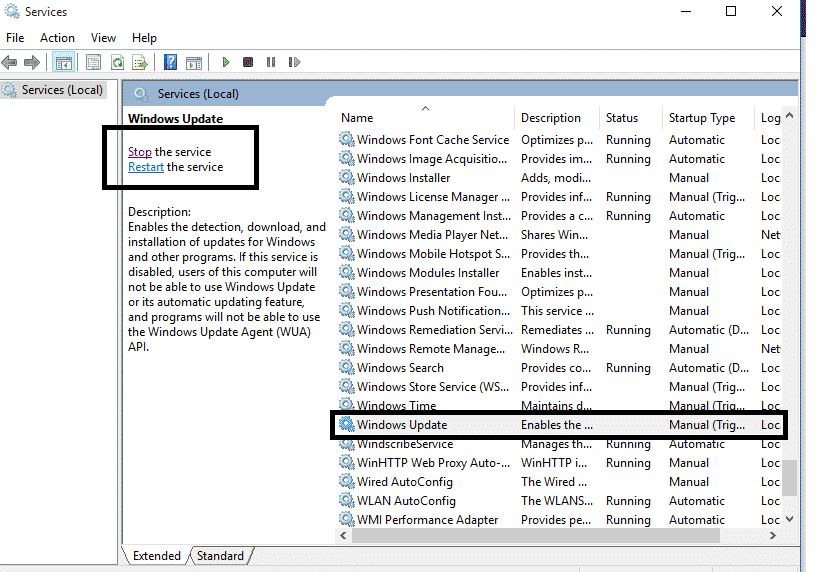Click the vertical scrollbar up arrow
This screenshot has width=819, height=572.
click(790, 115)
